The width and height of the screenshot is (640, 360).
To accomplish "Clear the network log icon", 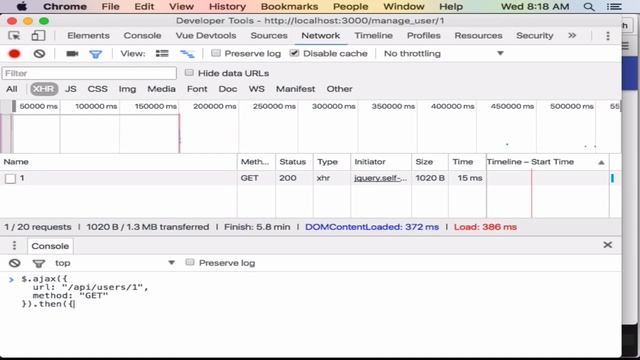I will pos(39,53).
